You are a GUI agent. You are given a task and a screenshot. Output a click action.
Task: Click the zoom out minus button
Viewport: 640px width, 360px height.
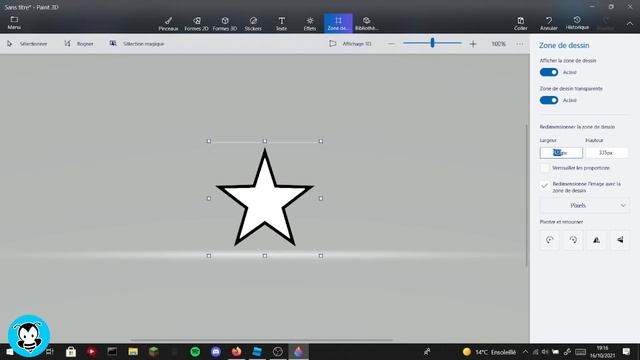point(391,44)
